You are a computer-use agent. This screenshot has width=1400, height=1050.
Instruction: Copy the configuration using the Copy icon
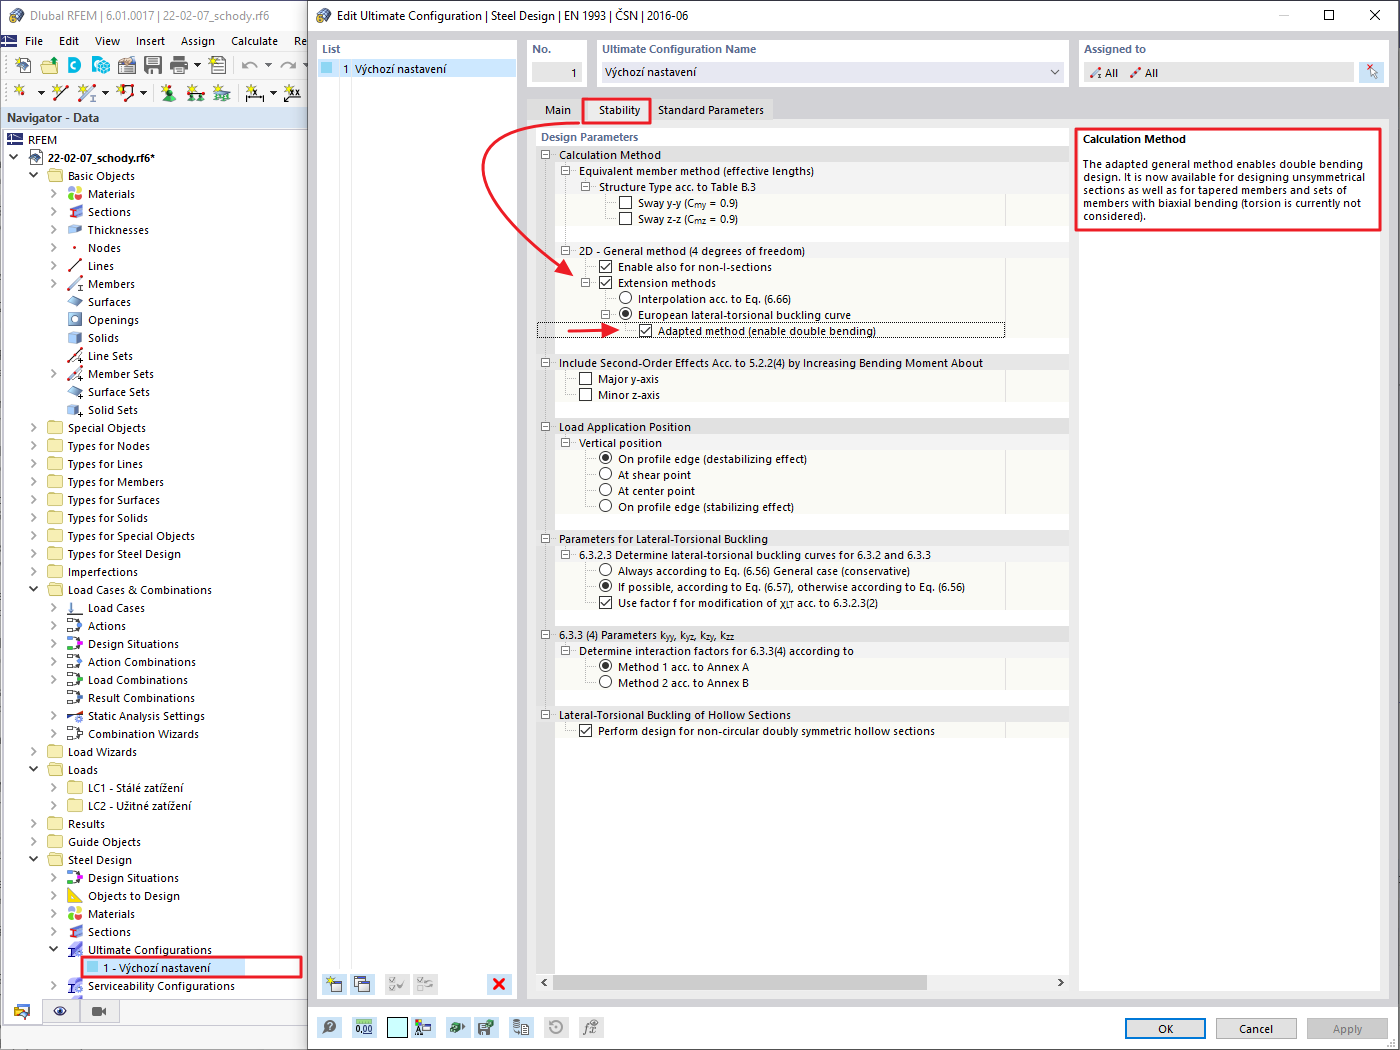pyautogui.click(x=363, y=984)
